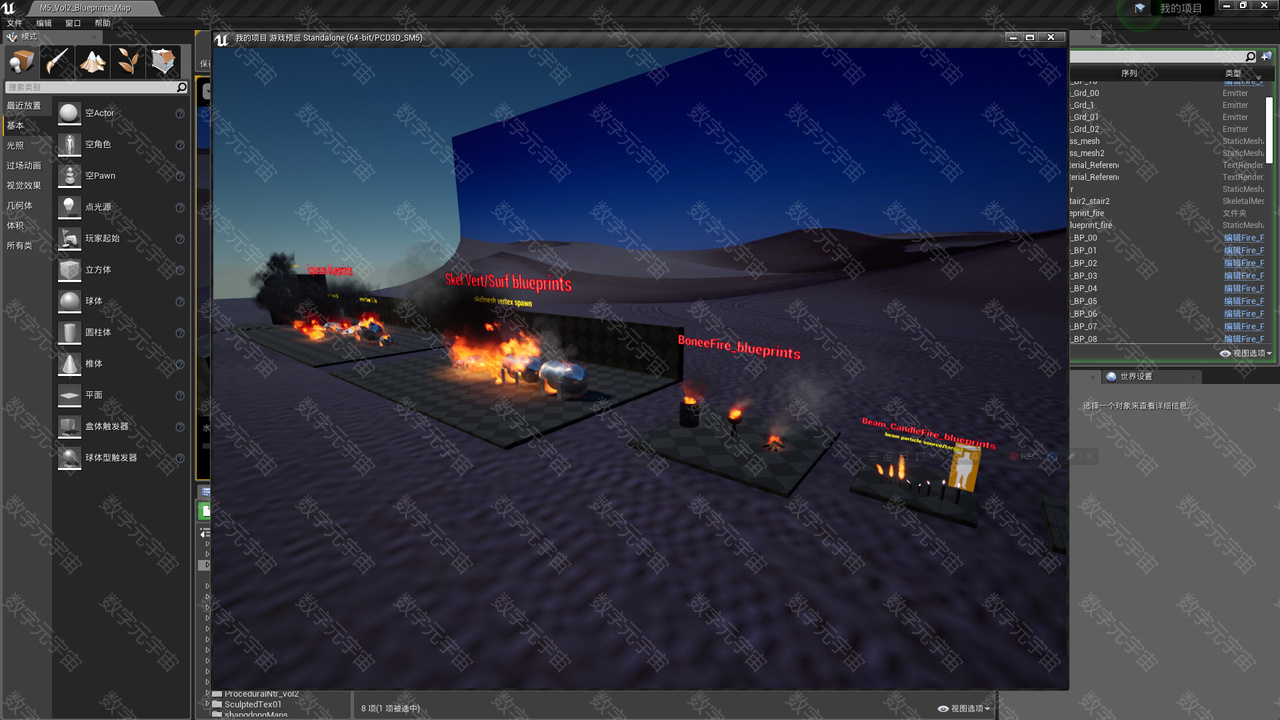Image resolution: width=1280 pixels, height=720 pixels.
Task: Select the Foliage mode leaf icon
Action: (x=128, y=62)
